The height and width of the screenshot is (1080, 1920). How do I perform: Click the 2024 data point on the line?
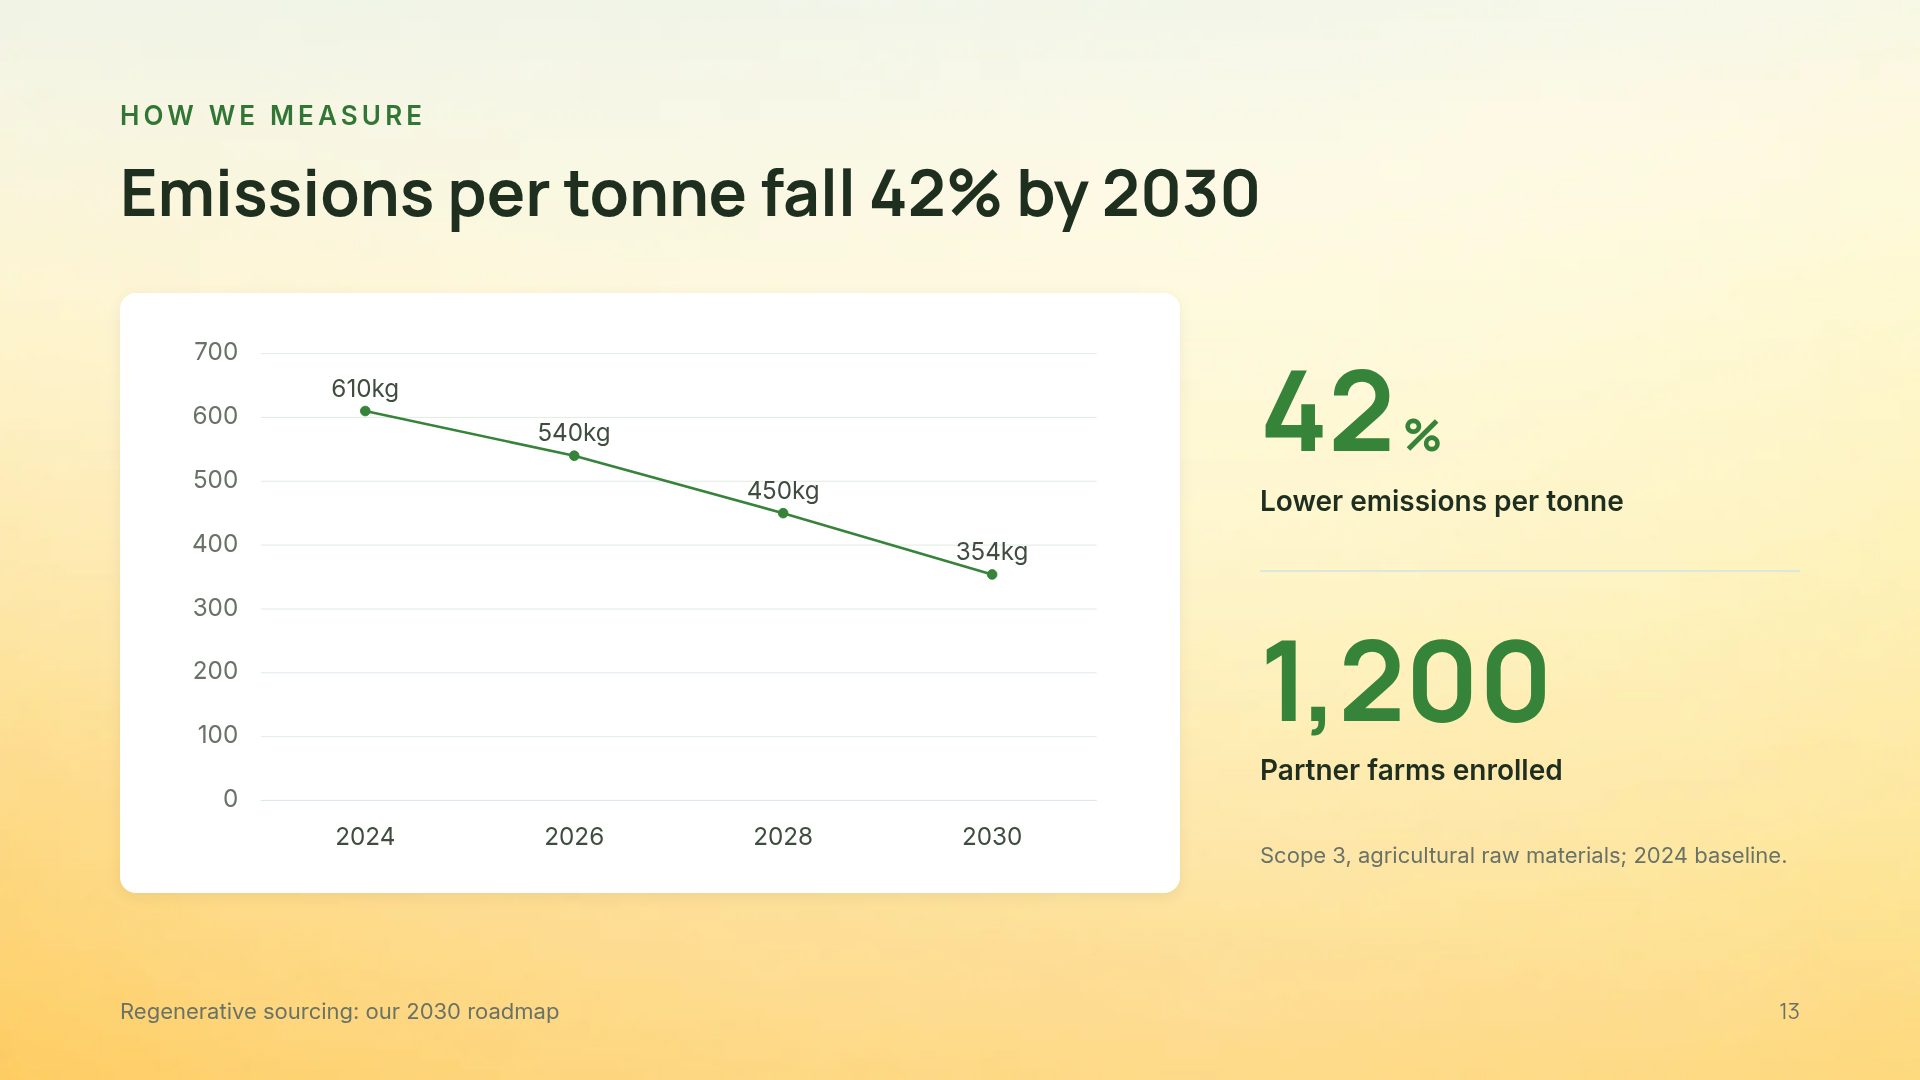point(365,411)
